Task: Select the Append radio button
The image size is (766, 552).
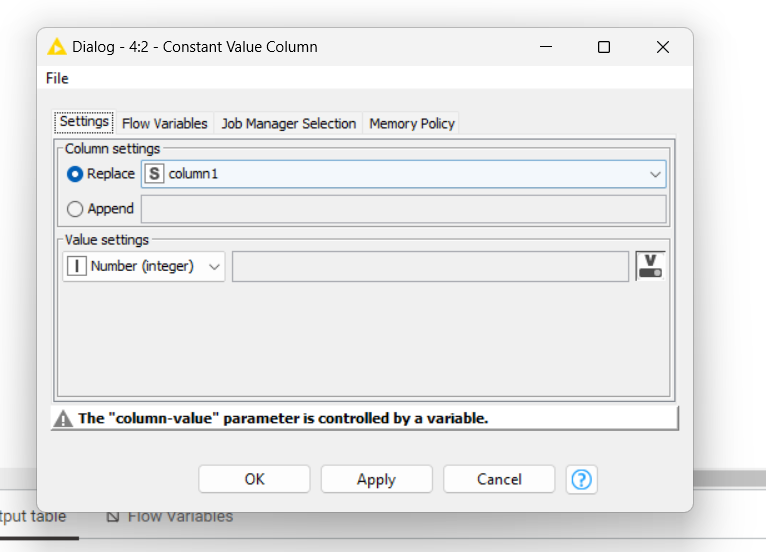Action: [75, 209]
